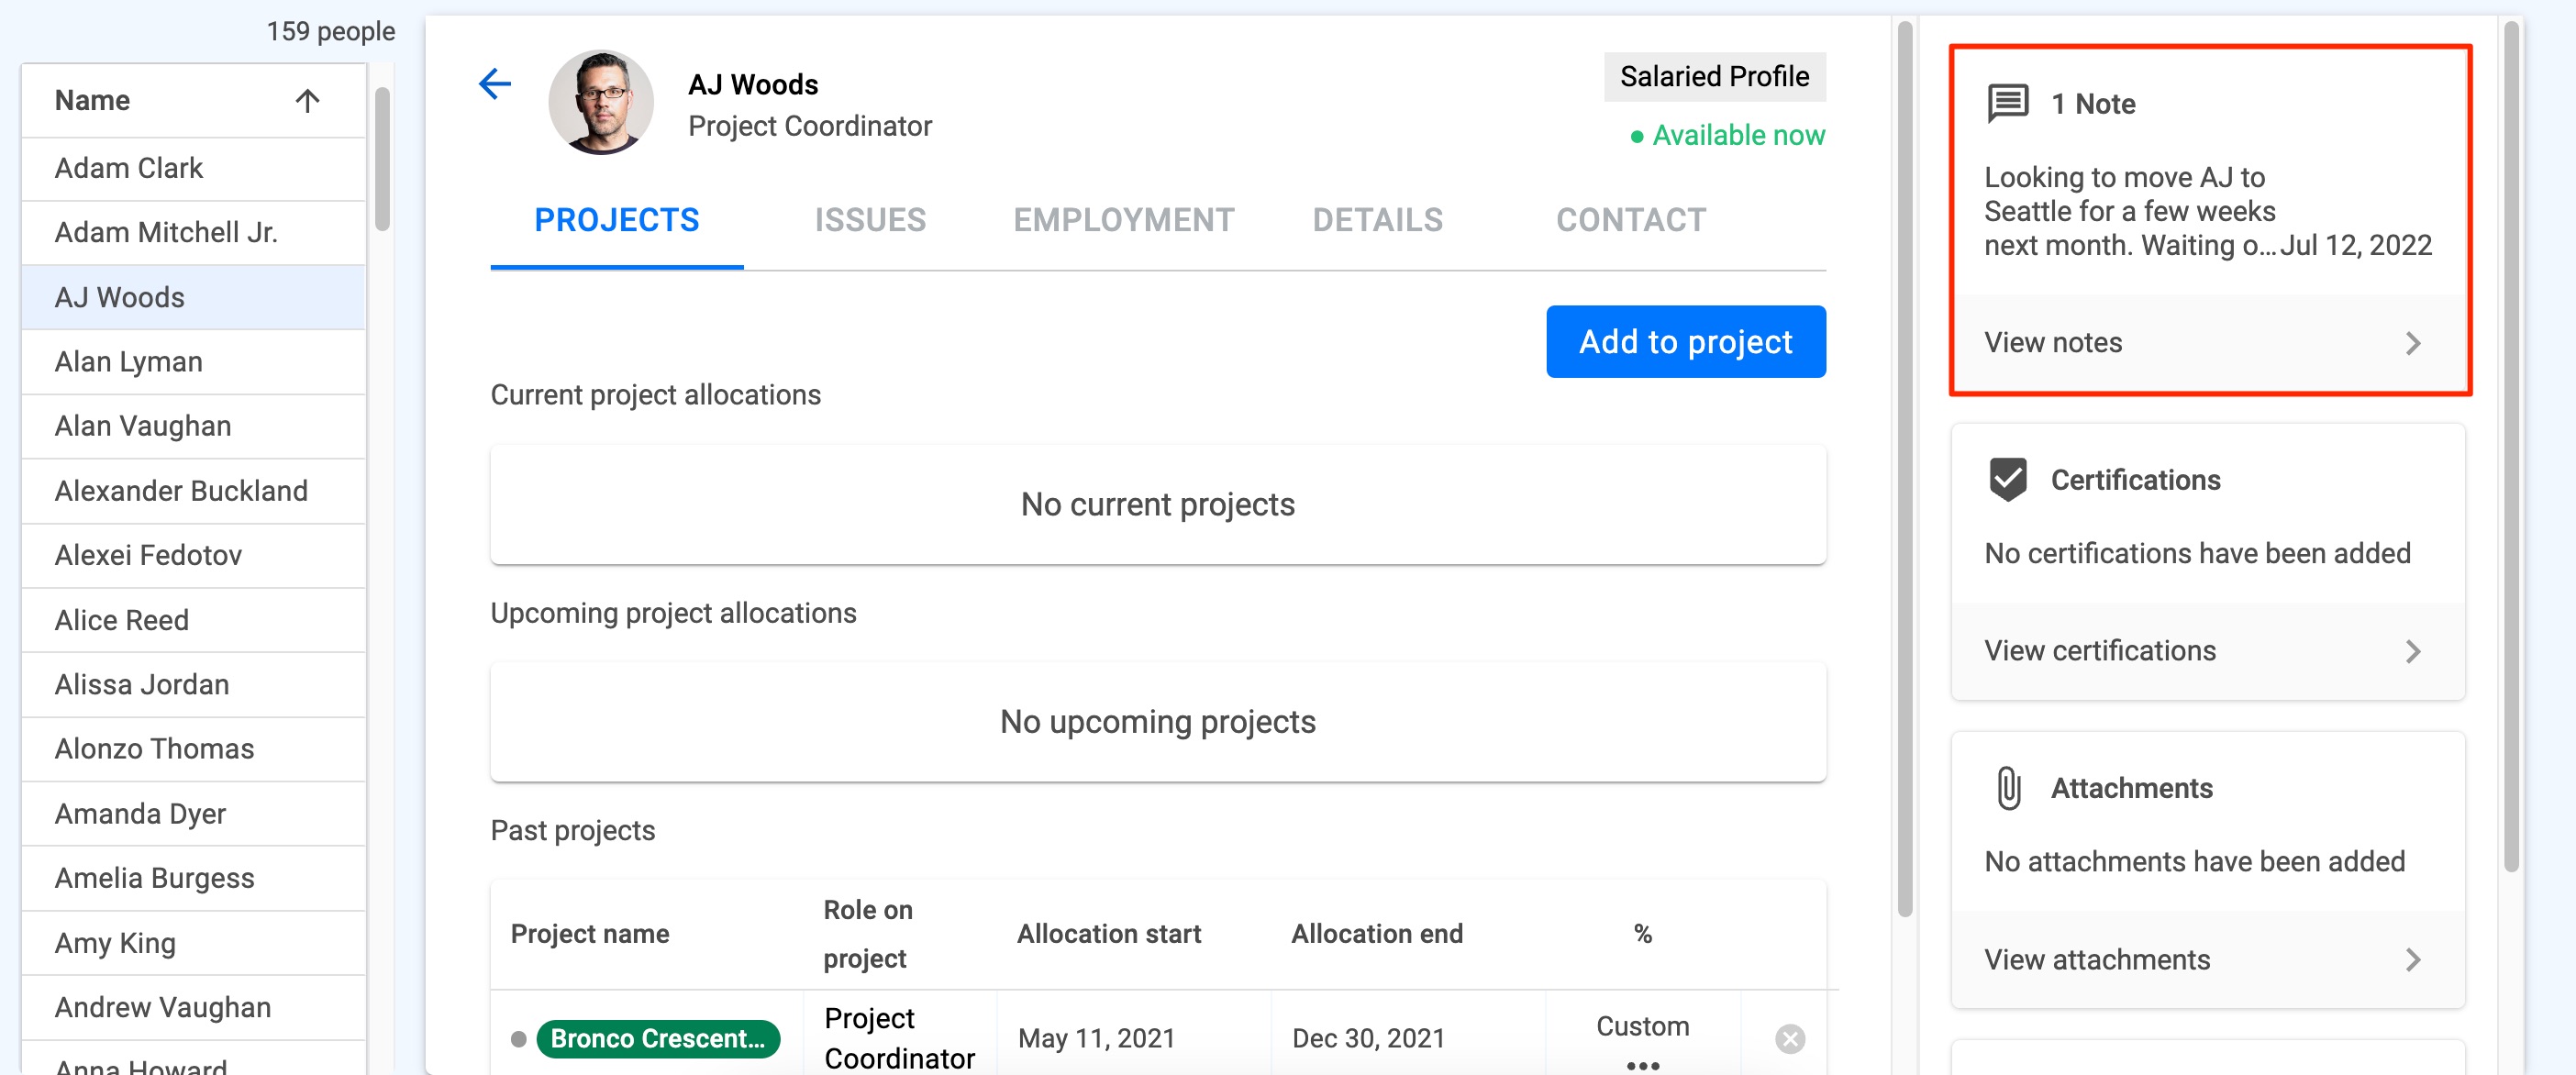Click the % column header
2576x1075 pixels.
click(x=1642, y=933)
